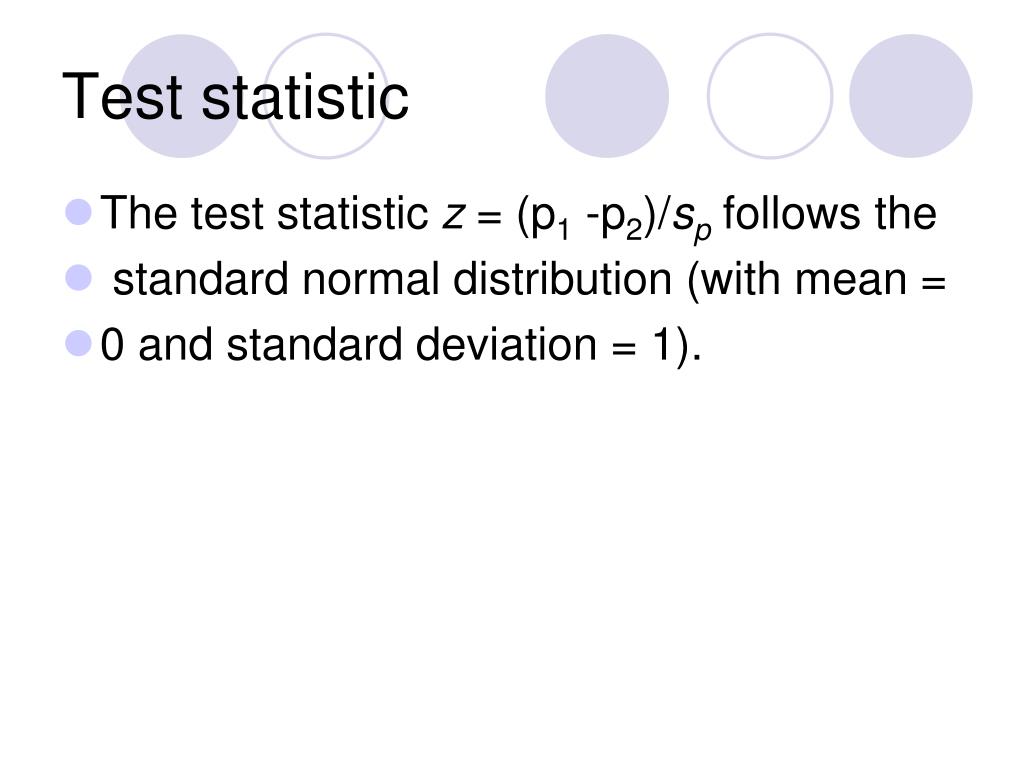Click the bullet beside 'The test statistic'
1024x768 pixels.
tap(79, 212)
